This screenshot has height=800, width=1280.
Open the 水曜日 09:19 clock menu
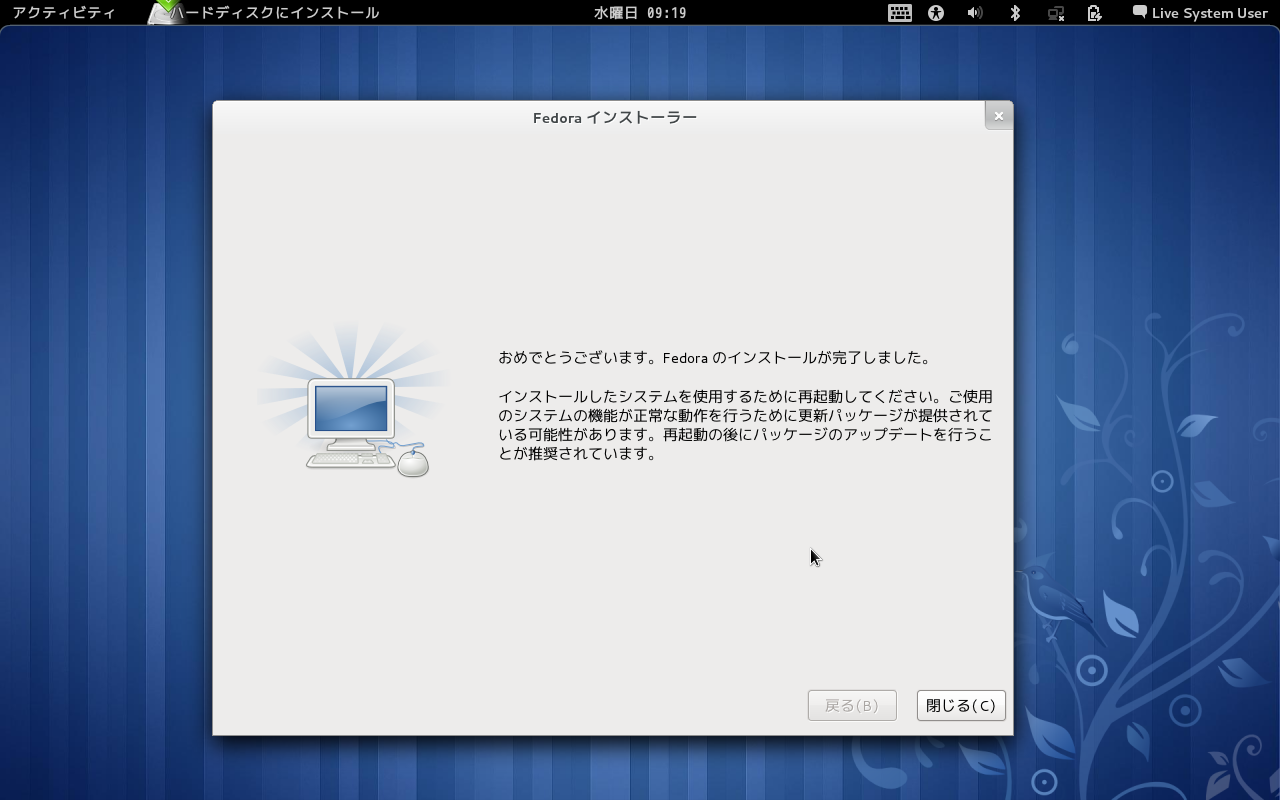click(640, 13)
